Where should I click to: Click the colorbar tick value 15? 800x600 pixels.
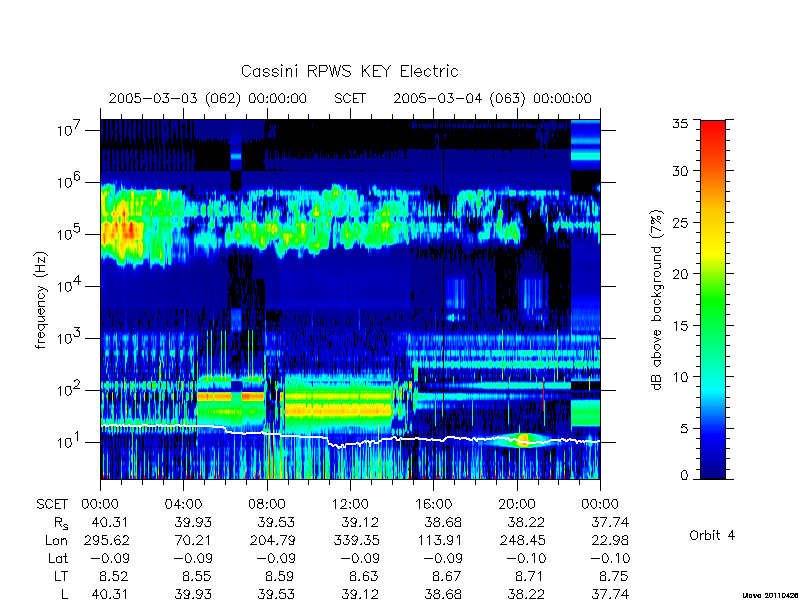click(680, 325)
